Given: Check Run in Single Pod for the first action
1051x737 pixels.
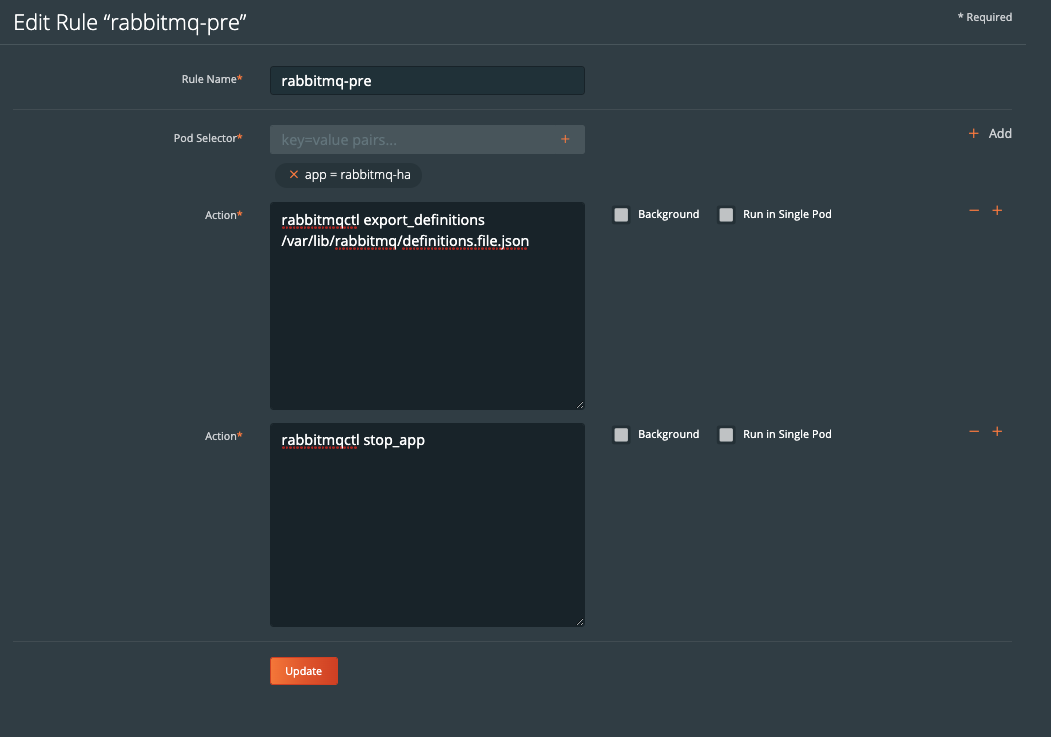Looking at the screenshot, I should pyautogui.click(x=726, y=214).
